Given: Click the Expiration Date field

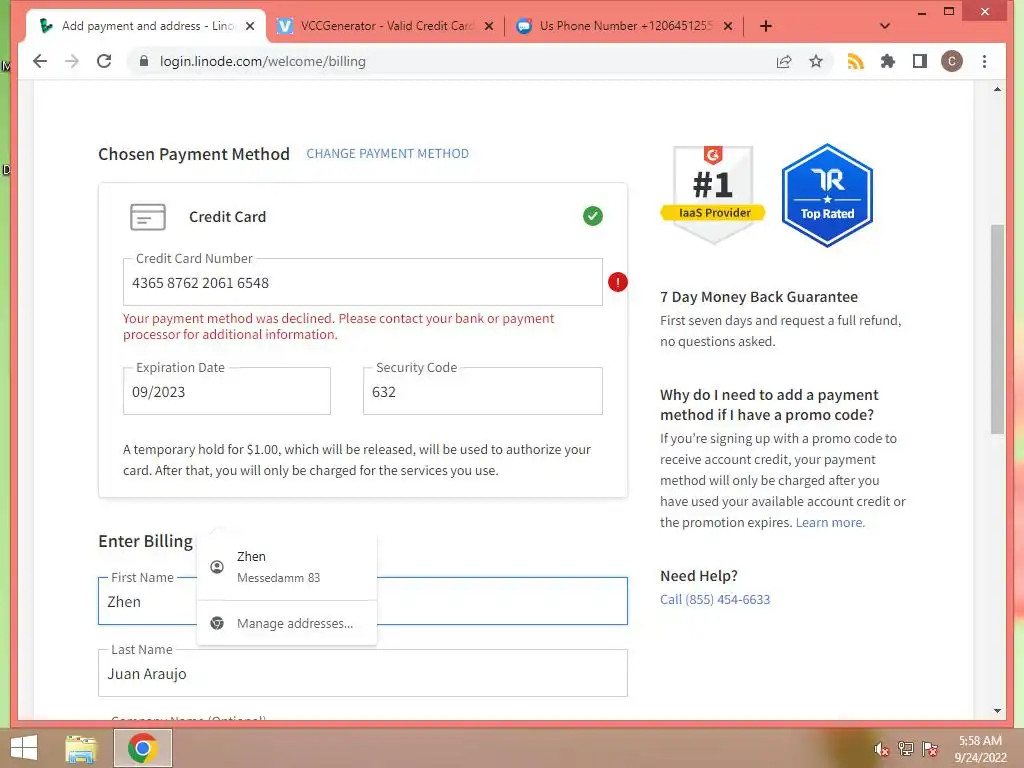Looking at the screenshot, I should tap(227, 391).
